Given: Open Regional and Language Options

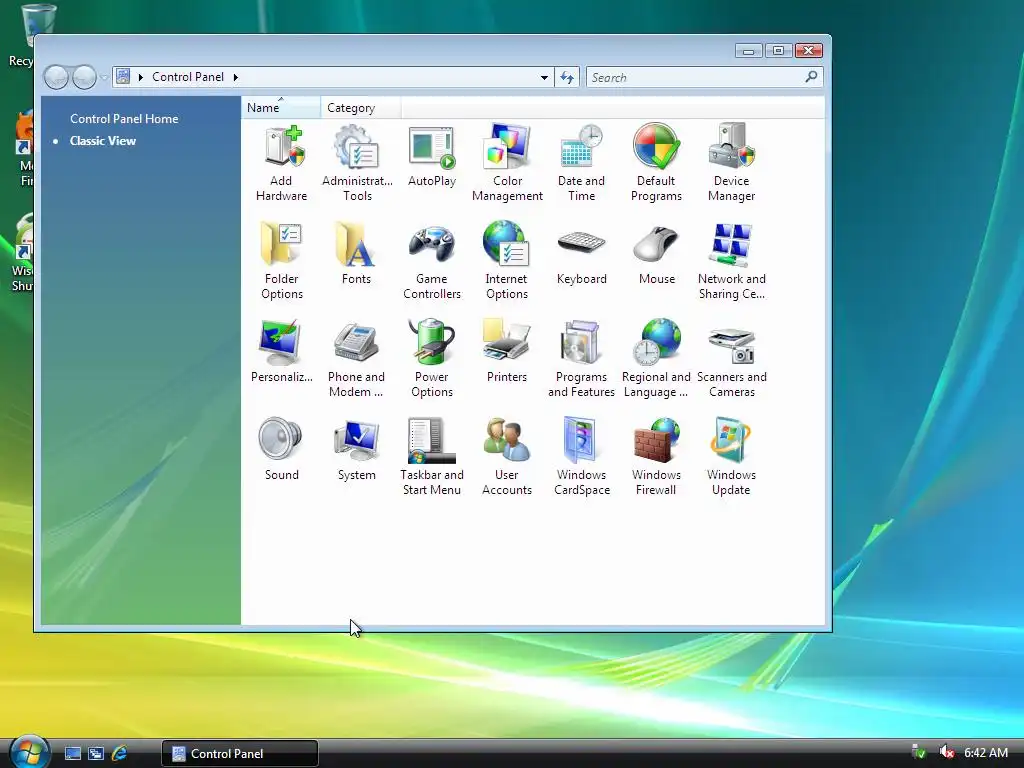Looking at the screenshot, I should pyautogui.click(x=656, y=359).
